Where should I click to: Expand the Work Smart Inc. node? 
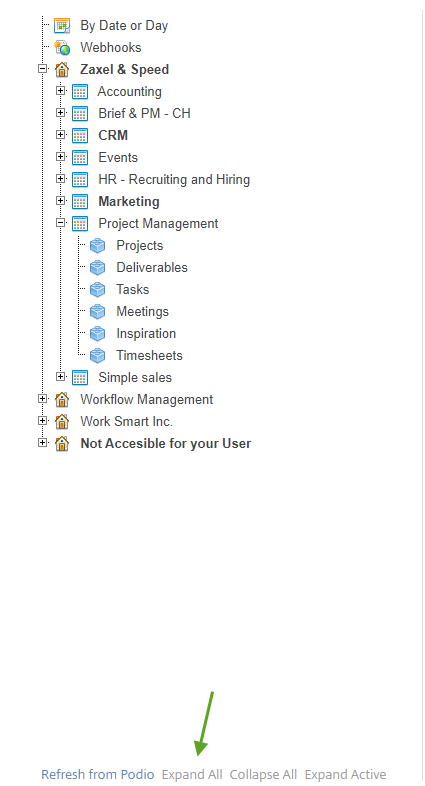pos(43,421)
